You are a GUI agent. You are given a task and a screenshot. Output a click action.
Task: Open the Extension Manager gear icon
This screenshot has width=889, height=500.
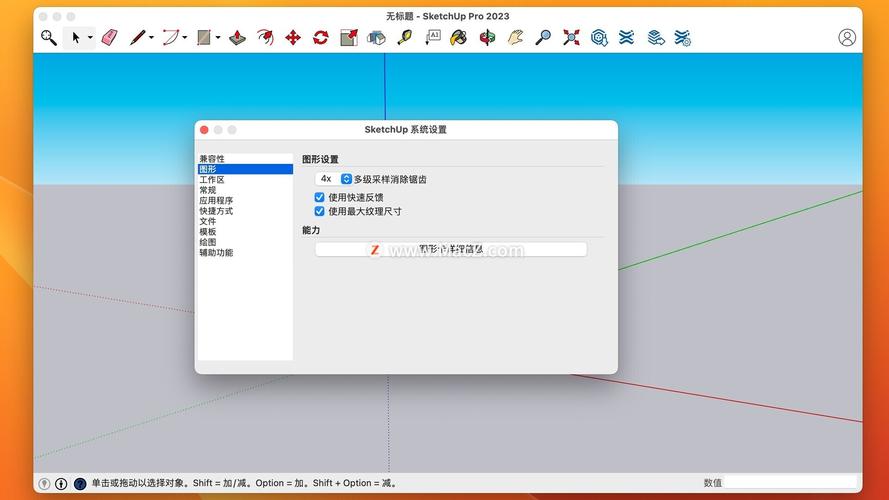click(683, 38)
